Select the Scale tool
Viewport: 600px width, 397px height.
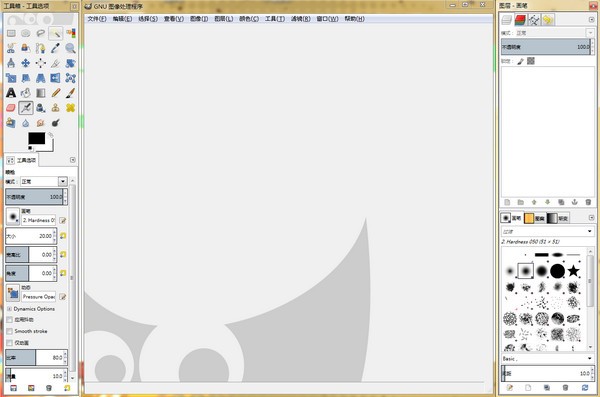[11, 78]
